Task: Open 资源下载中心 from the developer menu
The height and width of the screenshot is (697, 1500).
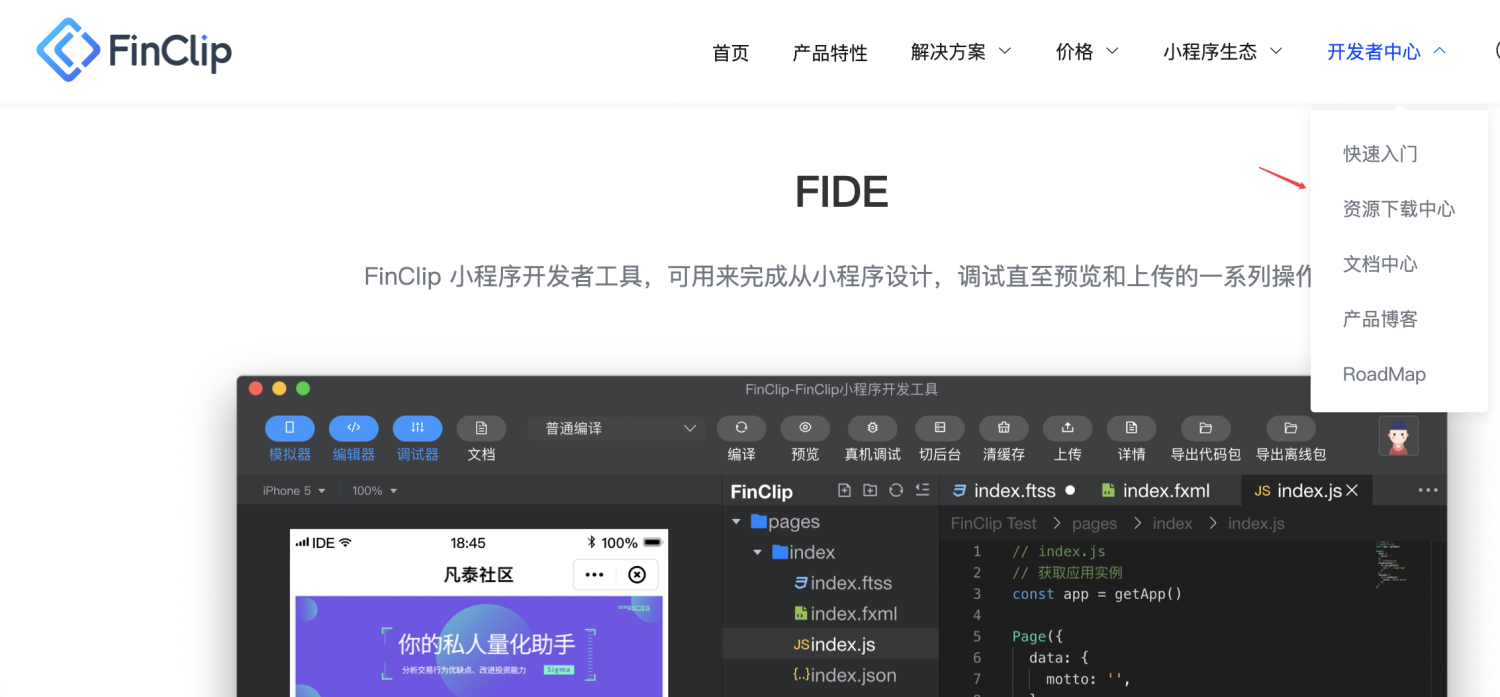Action: [x=1399, y=208]
